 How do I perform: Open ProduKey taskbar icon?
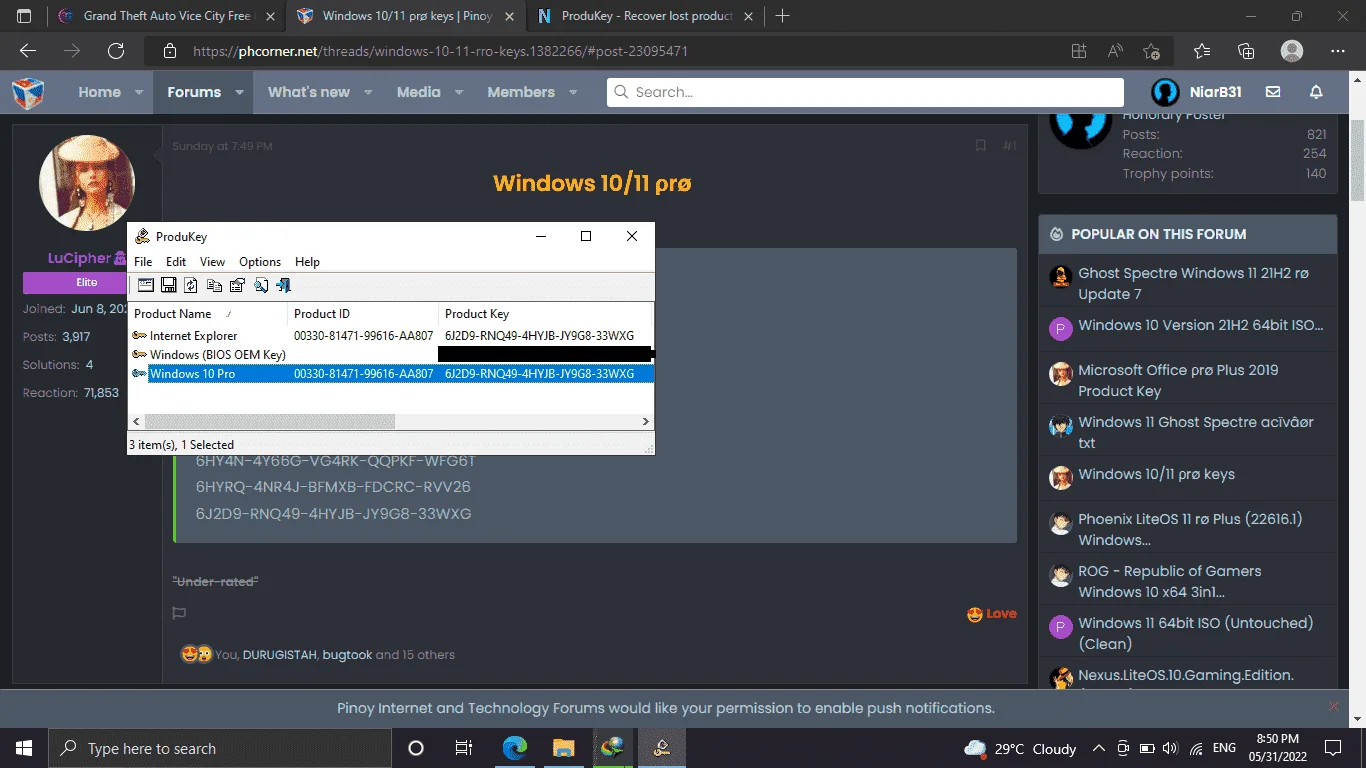click(x=661, y=748)
